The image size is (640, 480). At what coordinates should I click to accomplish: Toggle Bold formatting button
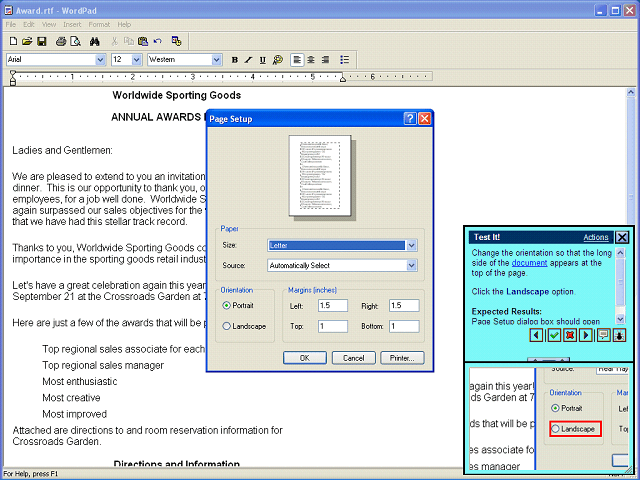(235, 60)
